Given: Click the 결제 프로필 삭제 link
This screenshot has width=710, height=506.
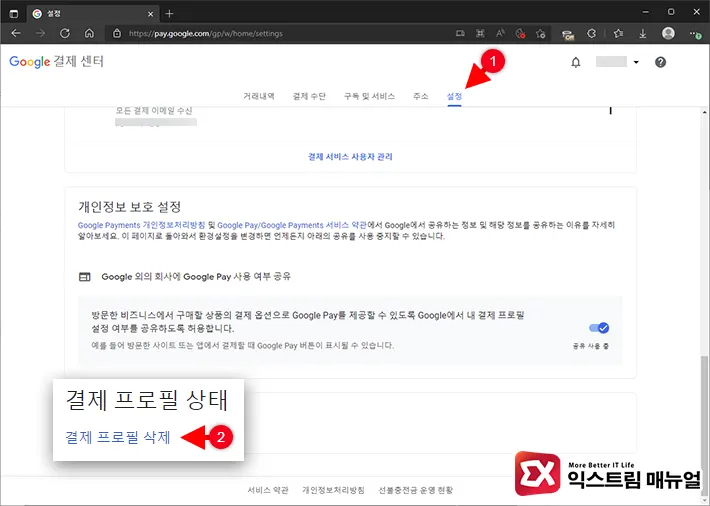Looking at the screenshot, I should pos(118,437).
